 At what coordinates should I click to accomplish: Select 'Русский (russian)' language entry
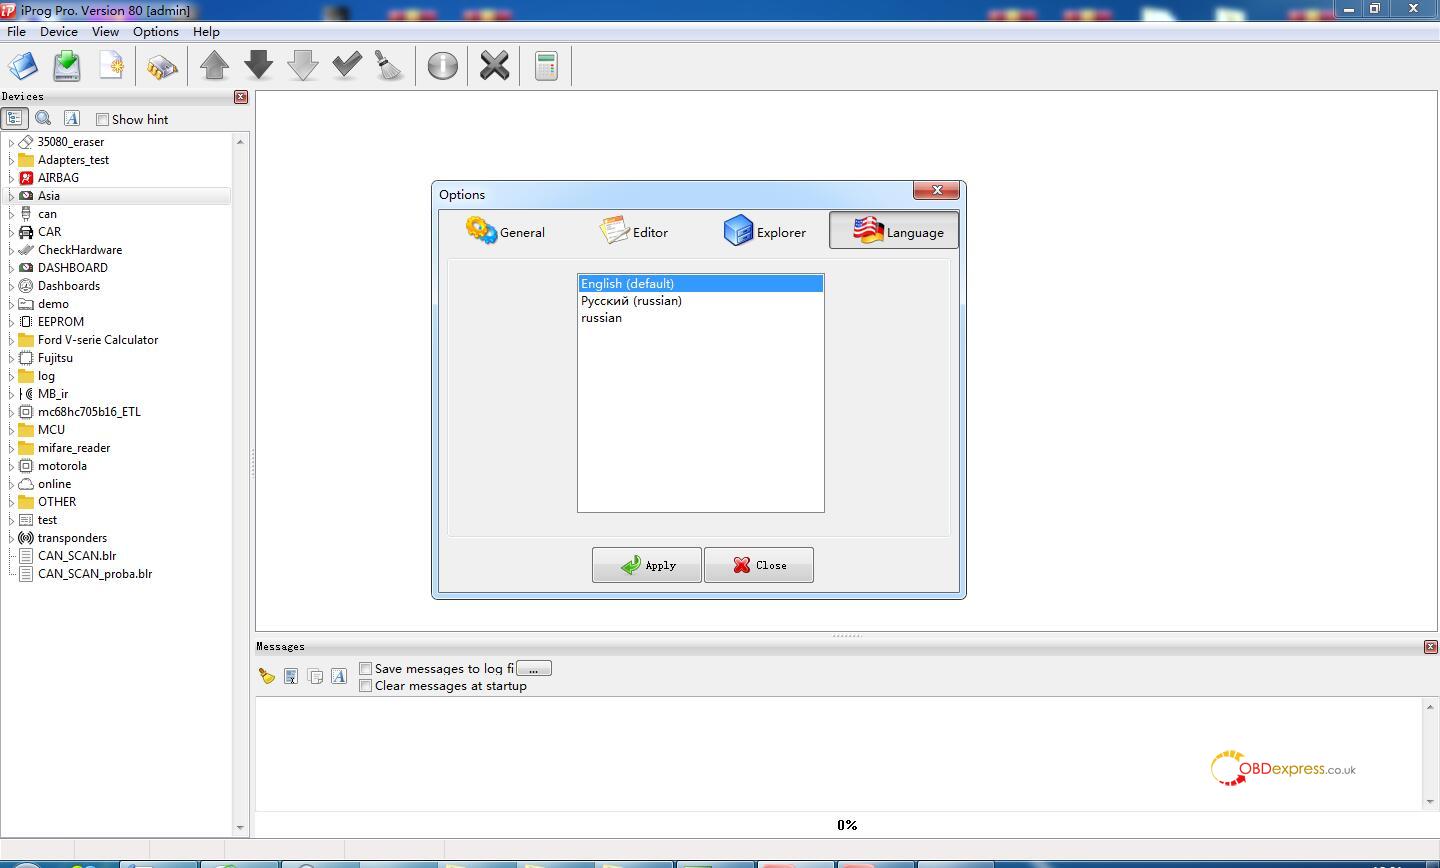700,301
